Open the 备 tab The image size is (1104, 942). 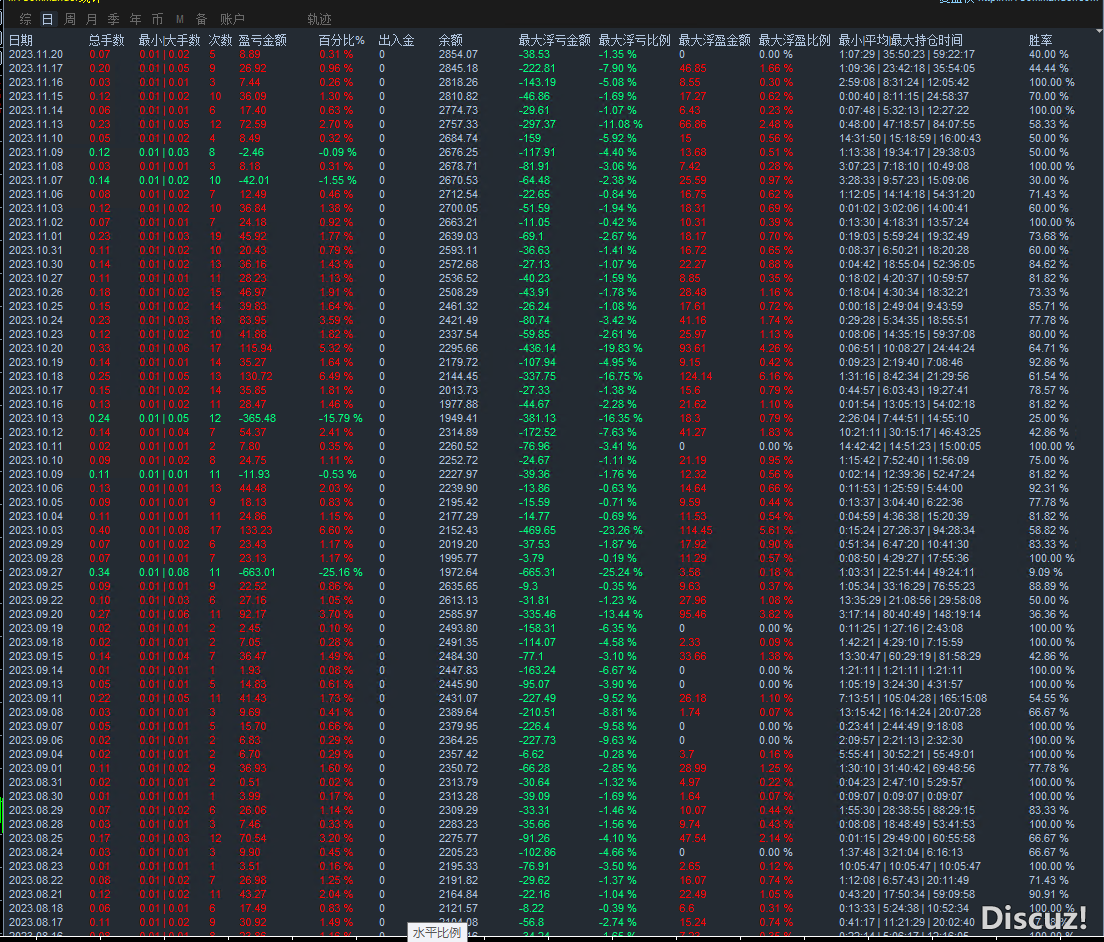[201, 19]
